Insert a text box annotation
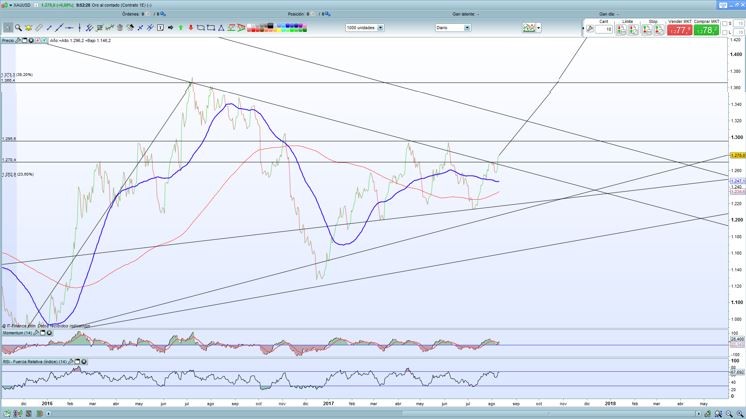The height and width of the screenshot is (419, 746). tap(160, 28)
